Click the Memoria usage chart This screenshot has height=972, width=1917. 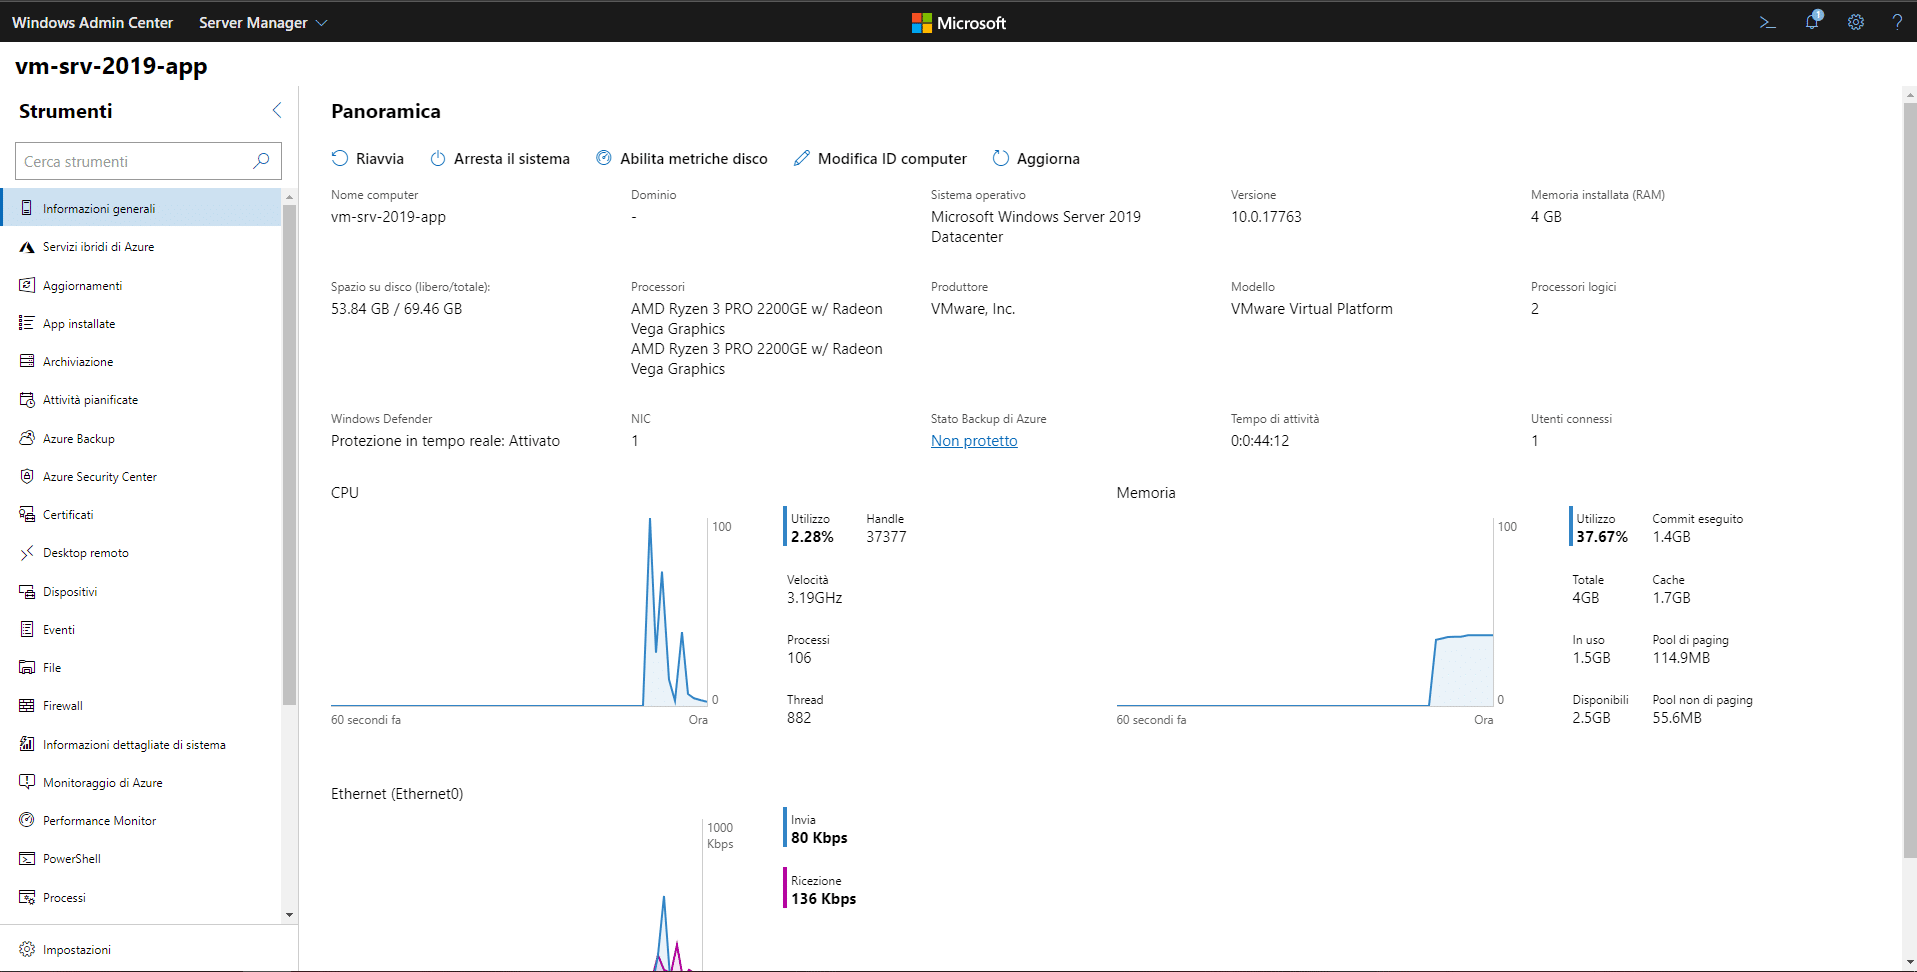coord(1305,611)
